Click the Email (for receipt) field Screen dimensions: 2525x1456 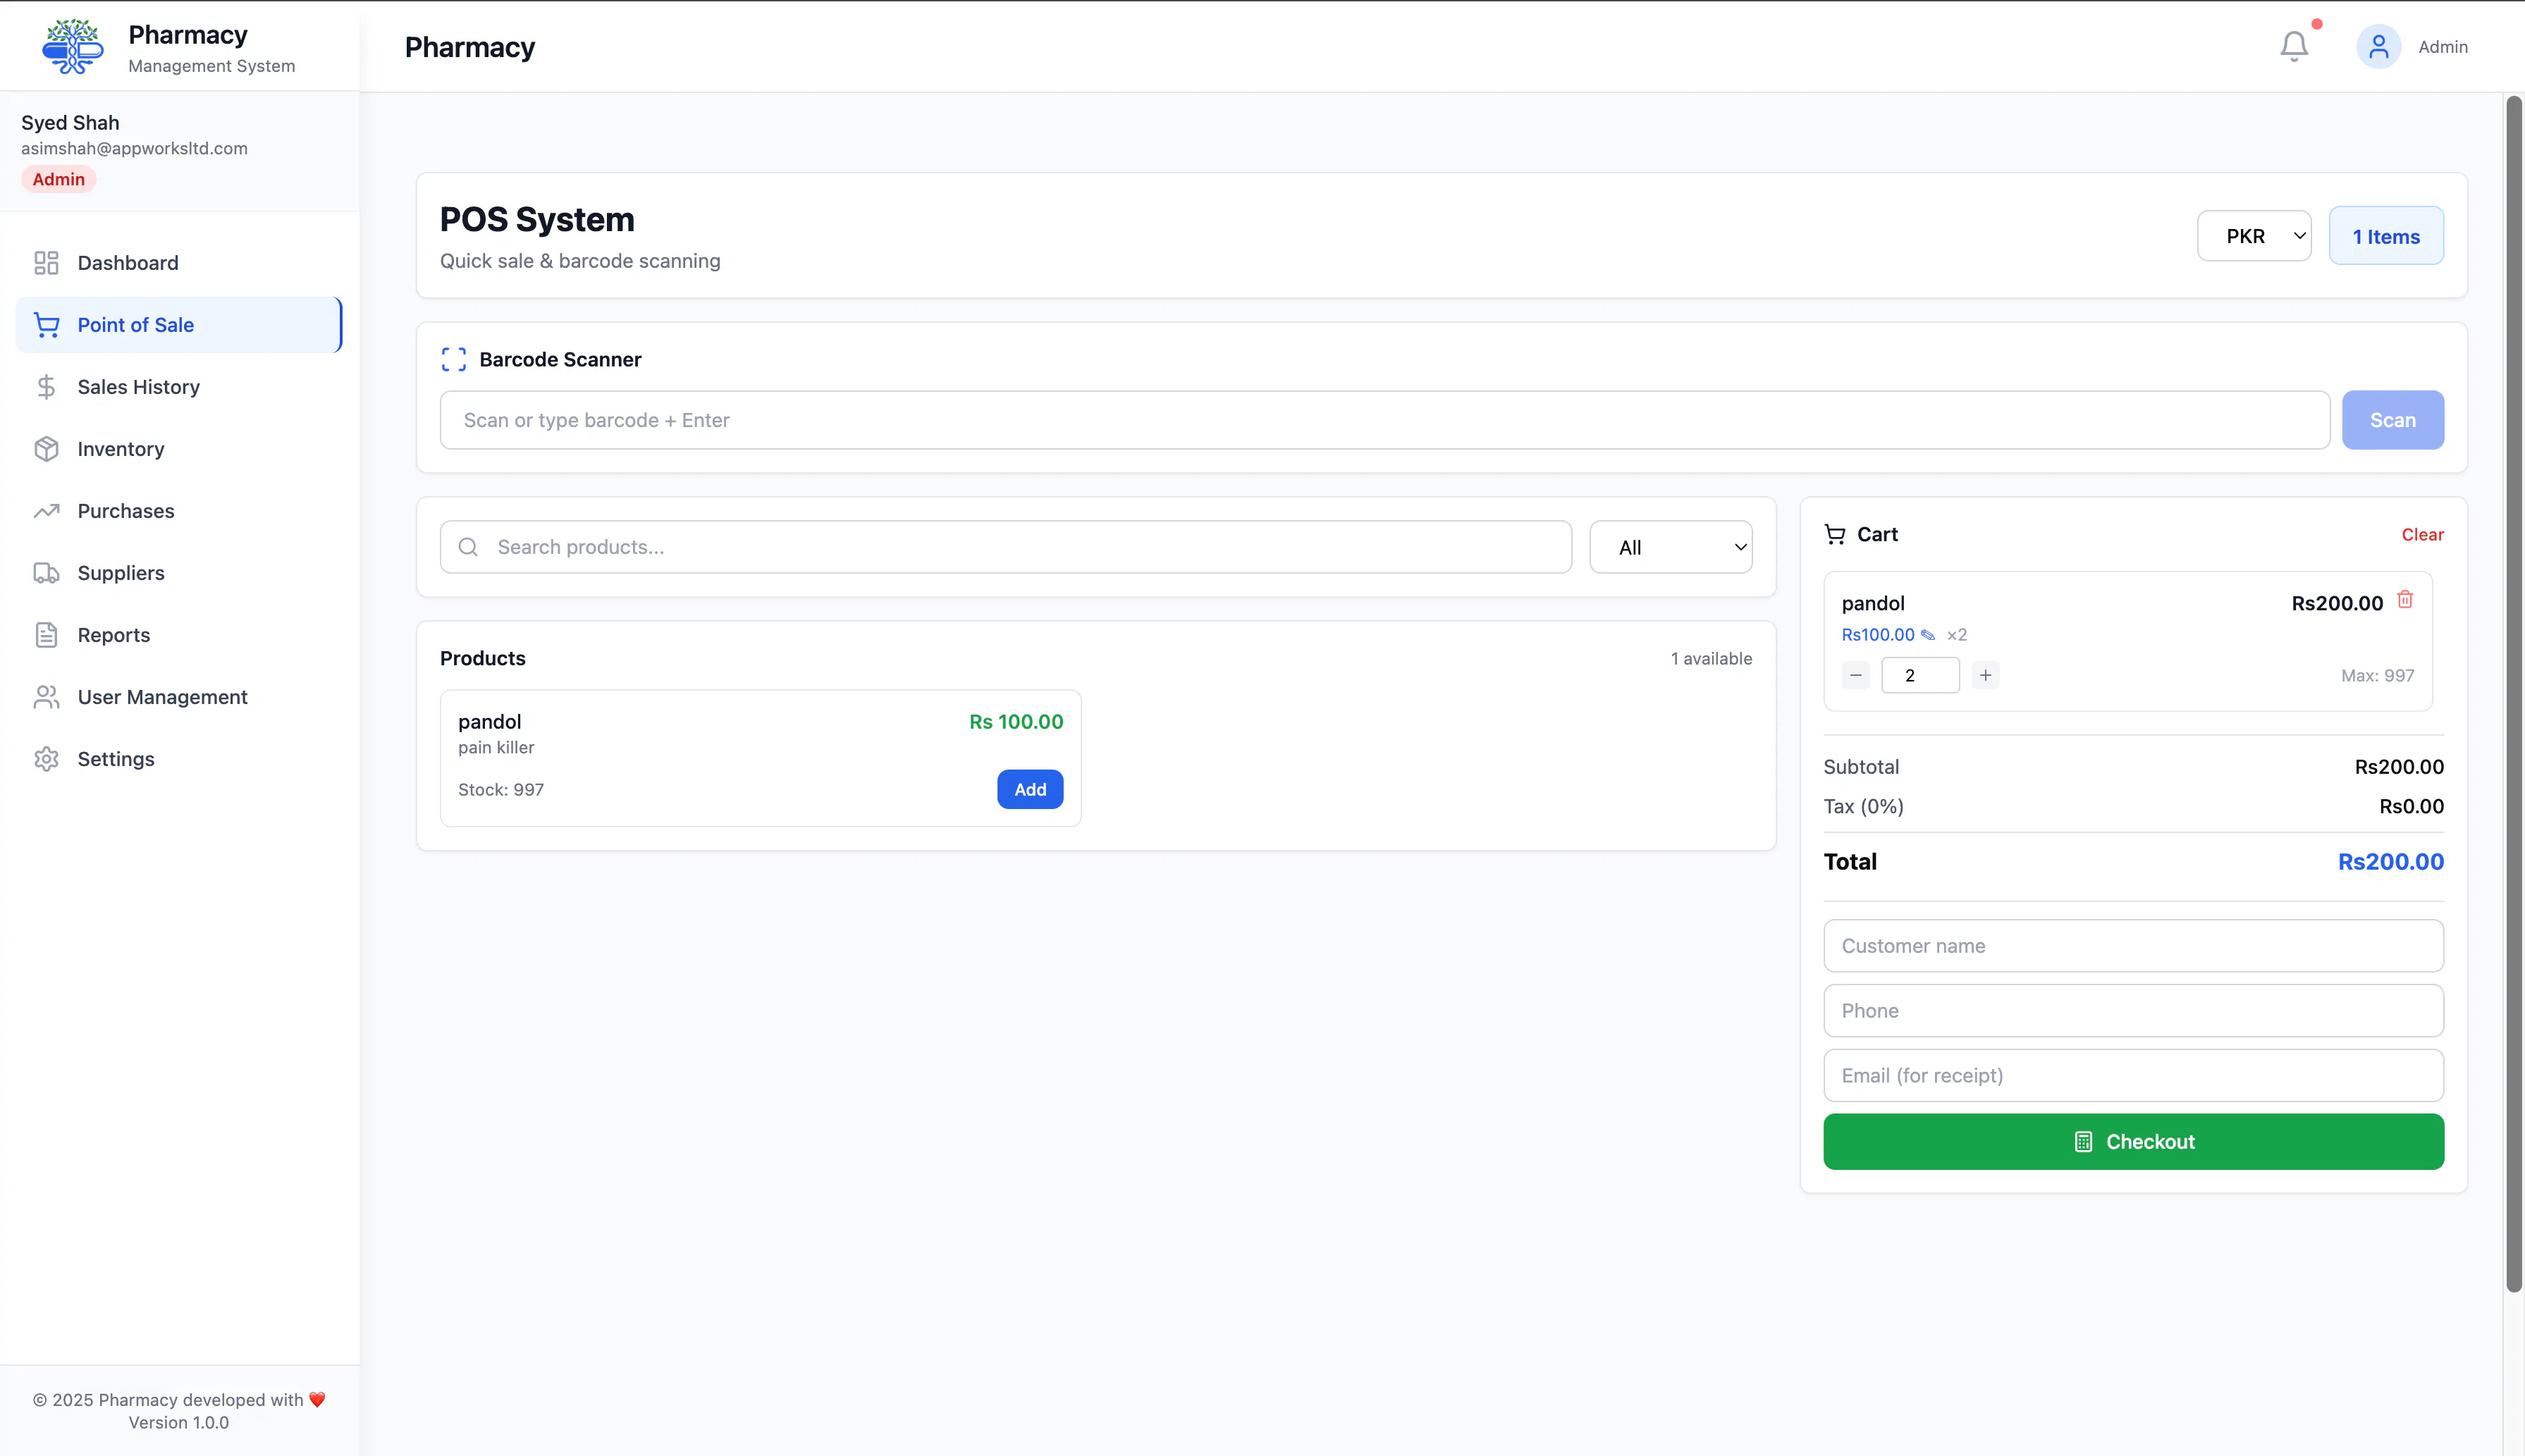[x=2133, y=1076]
